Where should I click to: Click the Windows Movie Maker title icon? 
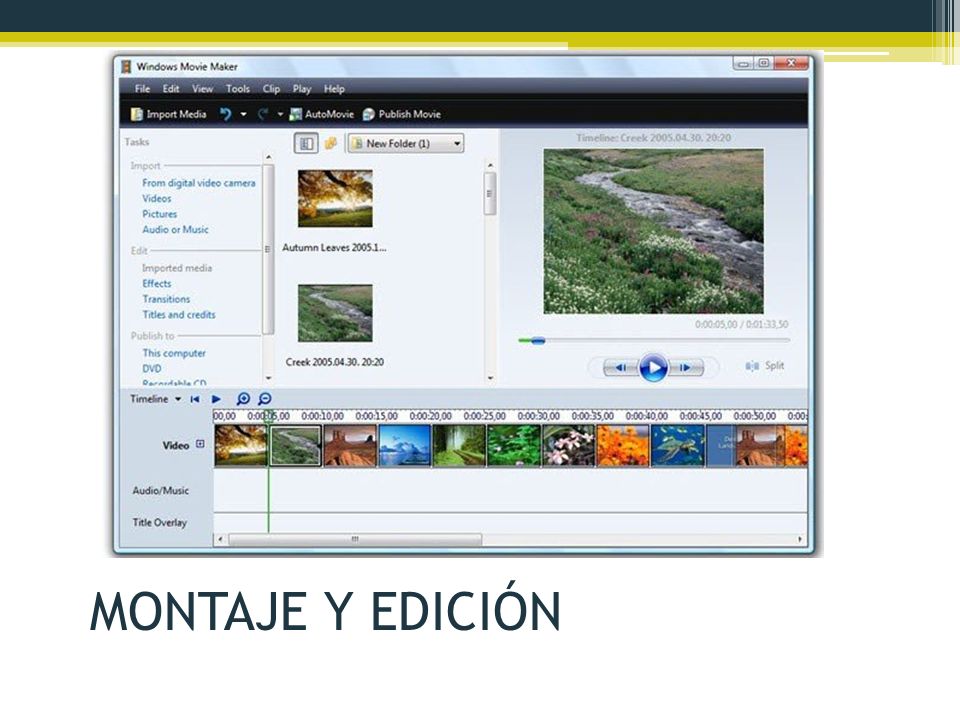tap(127, 66)
